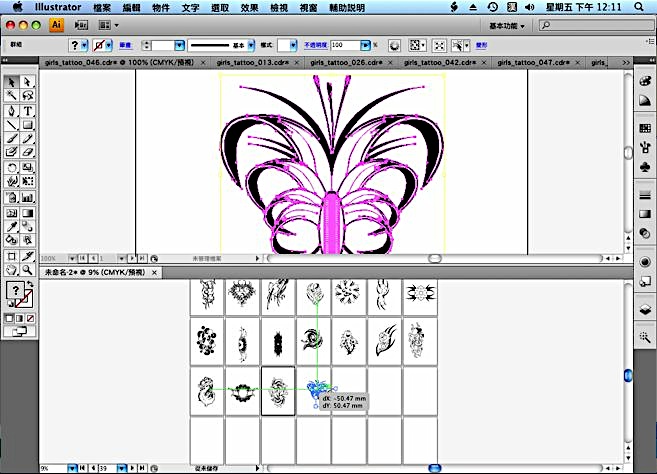Set paint mode to Gradient
This screenshot has height=474, width=657.
pos(19,319)
